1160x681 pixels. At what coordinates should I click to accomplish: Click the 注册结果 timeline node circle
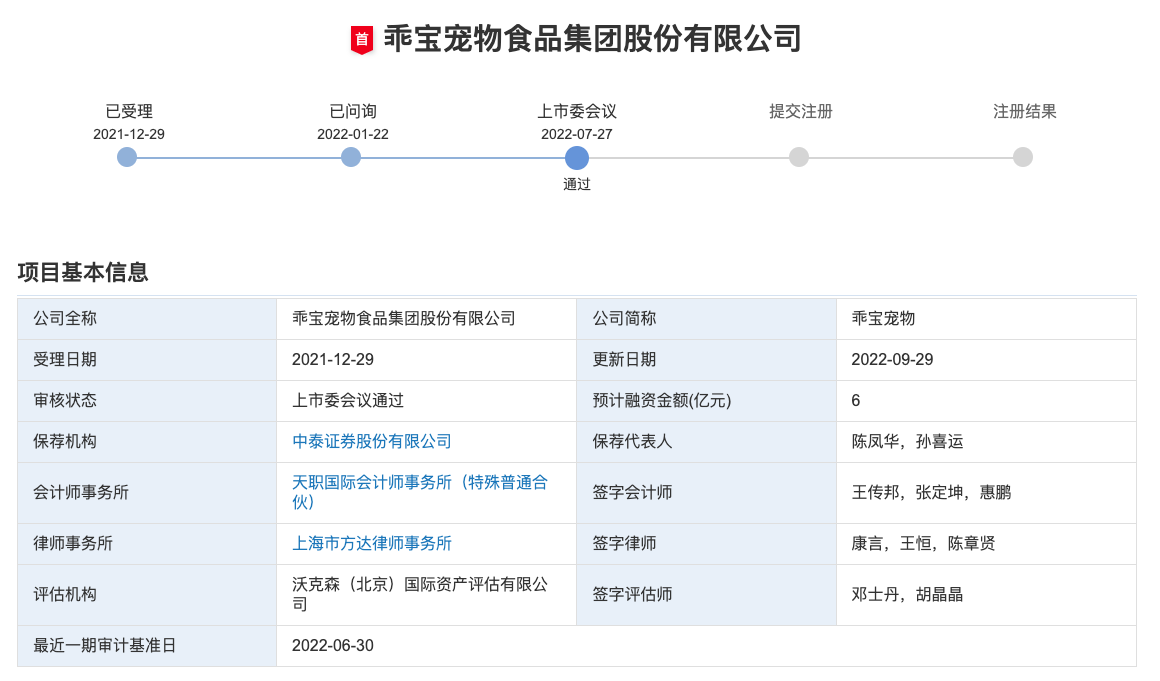[x=1023, y=157]
